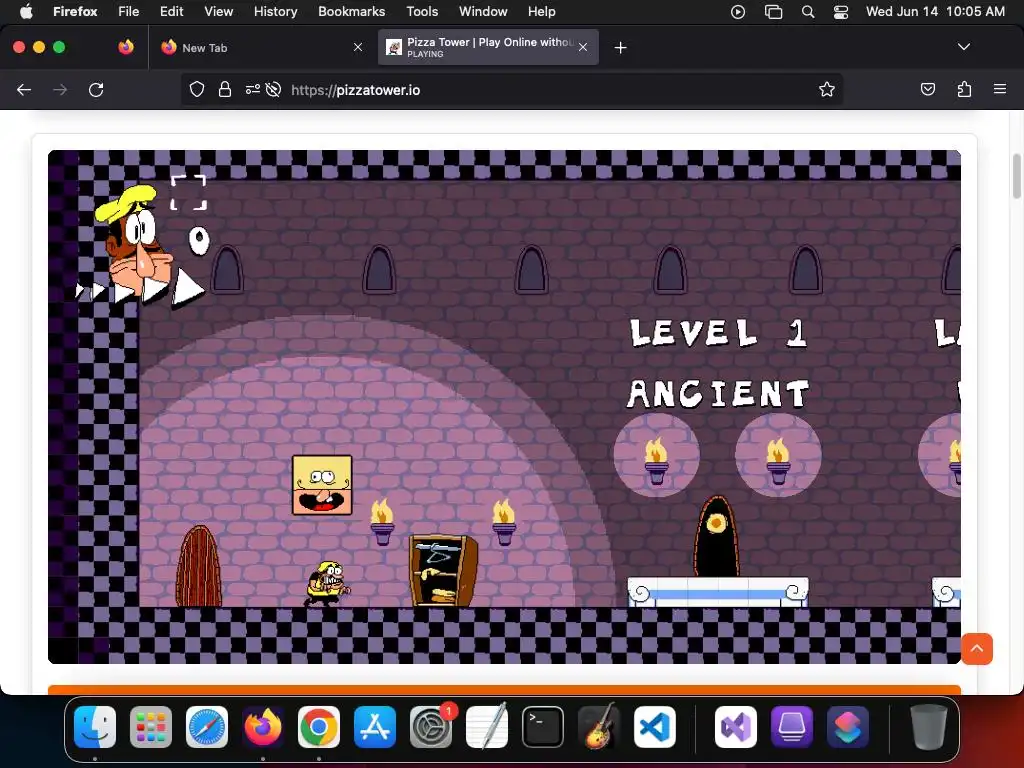Click the wooden wardrobe in the game
This screenshot has height=768, width=1024.
[x=443, y=571]
